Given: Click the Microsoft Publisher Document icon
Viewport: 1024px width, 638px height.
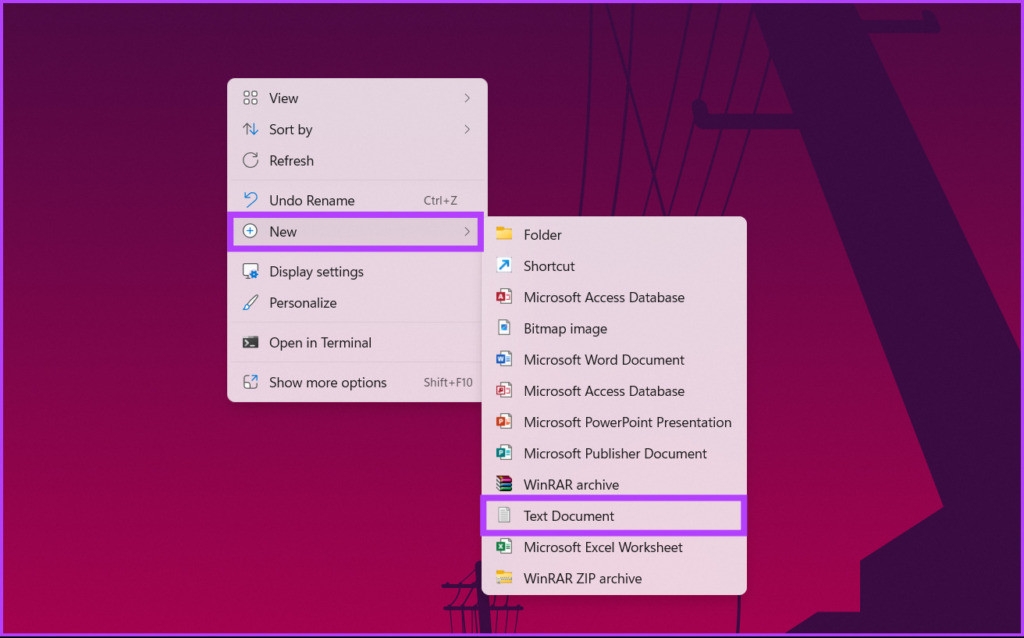Looking at the screenshot, I should tap(504, 453).
